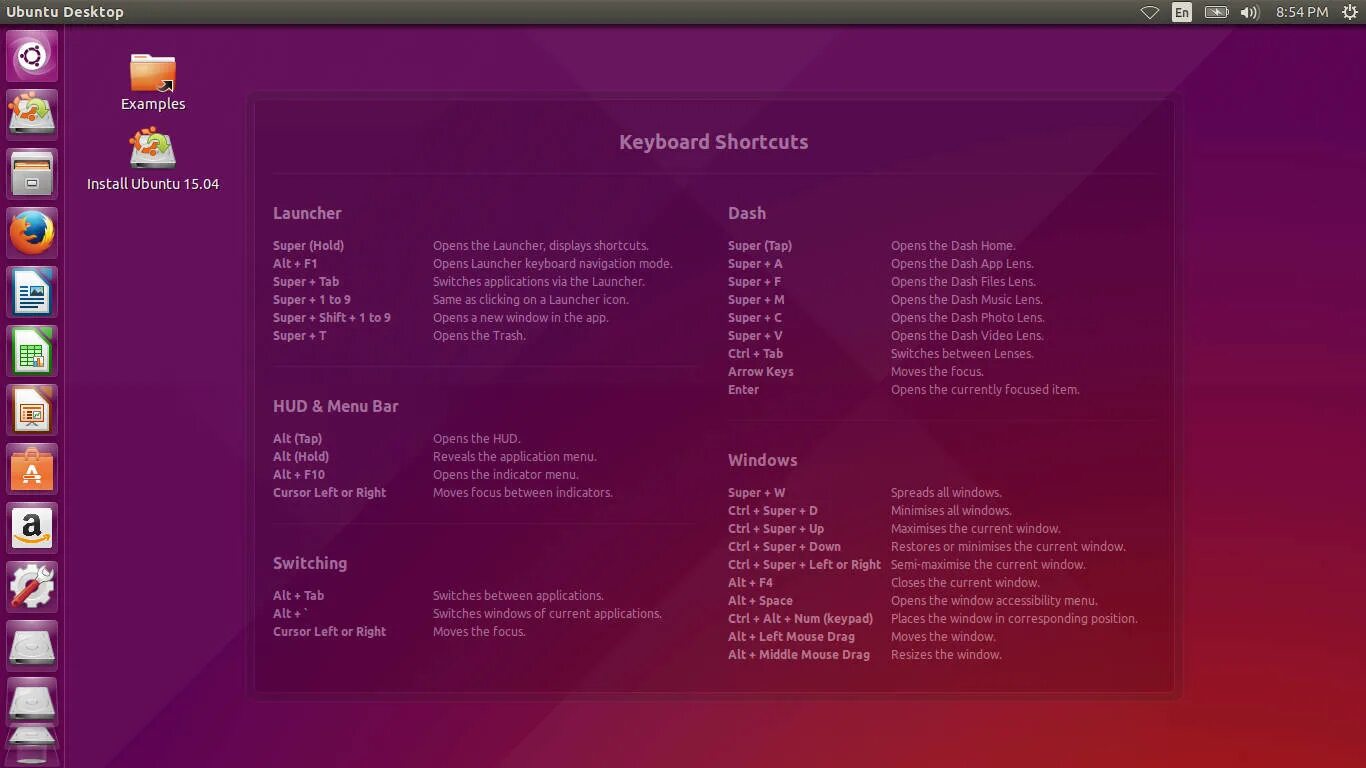Screen dimensions: 1366x768
Task: Click the Super + T shortcut text
Action: click(300, 336)
